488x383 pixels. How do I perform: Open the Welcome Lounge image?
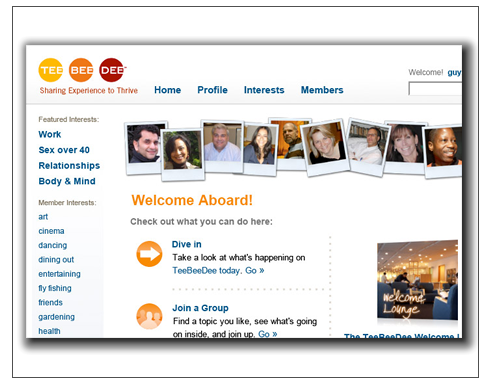[417, 280]
